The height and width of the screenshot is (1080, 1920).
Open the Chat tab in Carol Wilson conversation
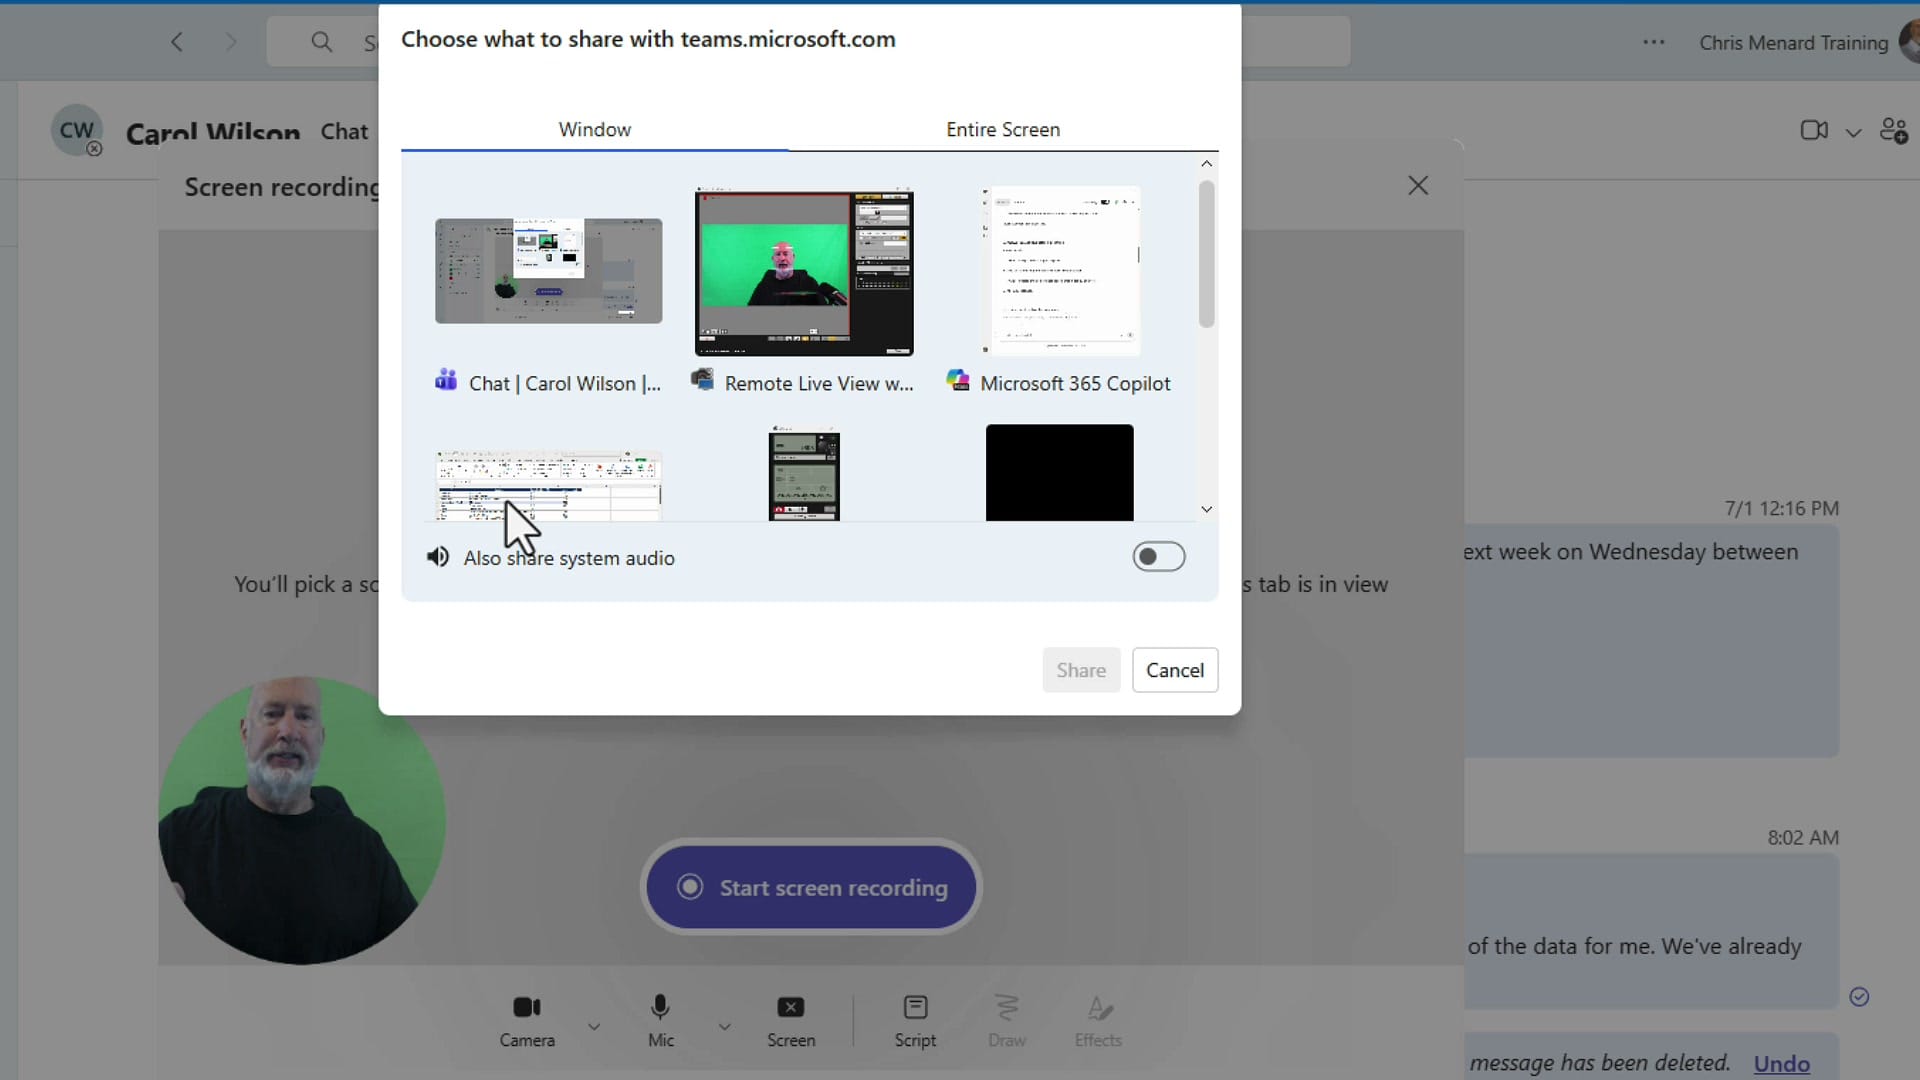click(x=344, y=131)
